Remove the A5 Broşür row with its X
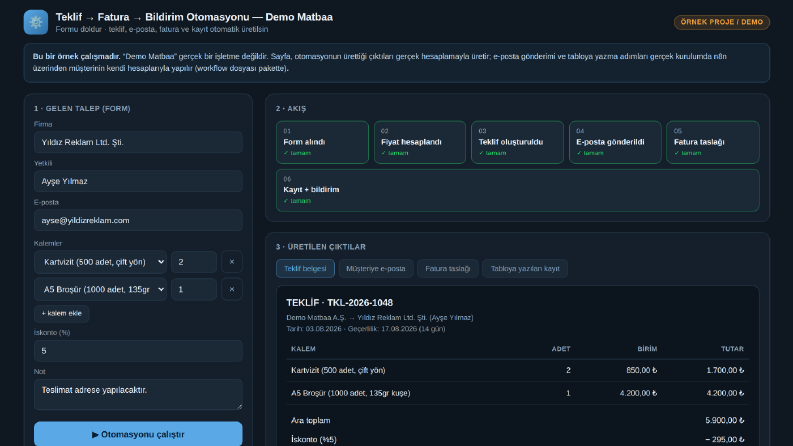Viewport: 793px width, 446px height. pos(232,289)
